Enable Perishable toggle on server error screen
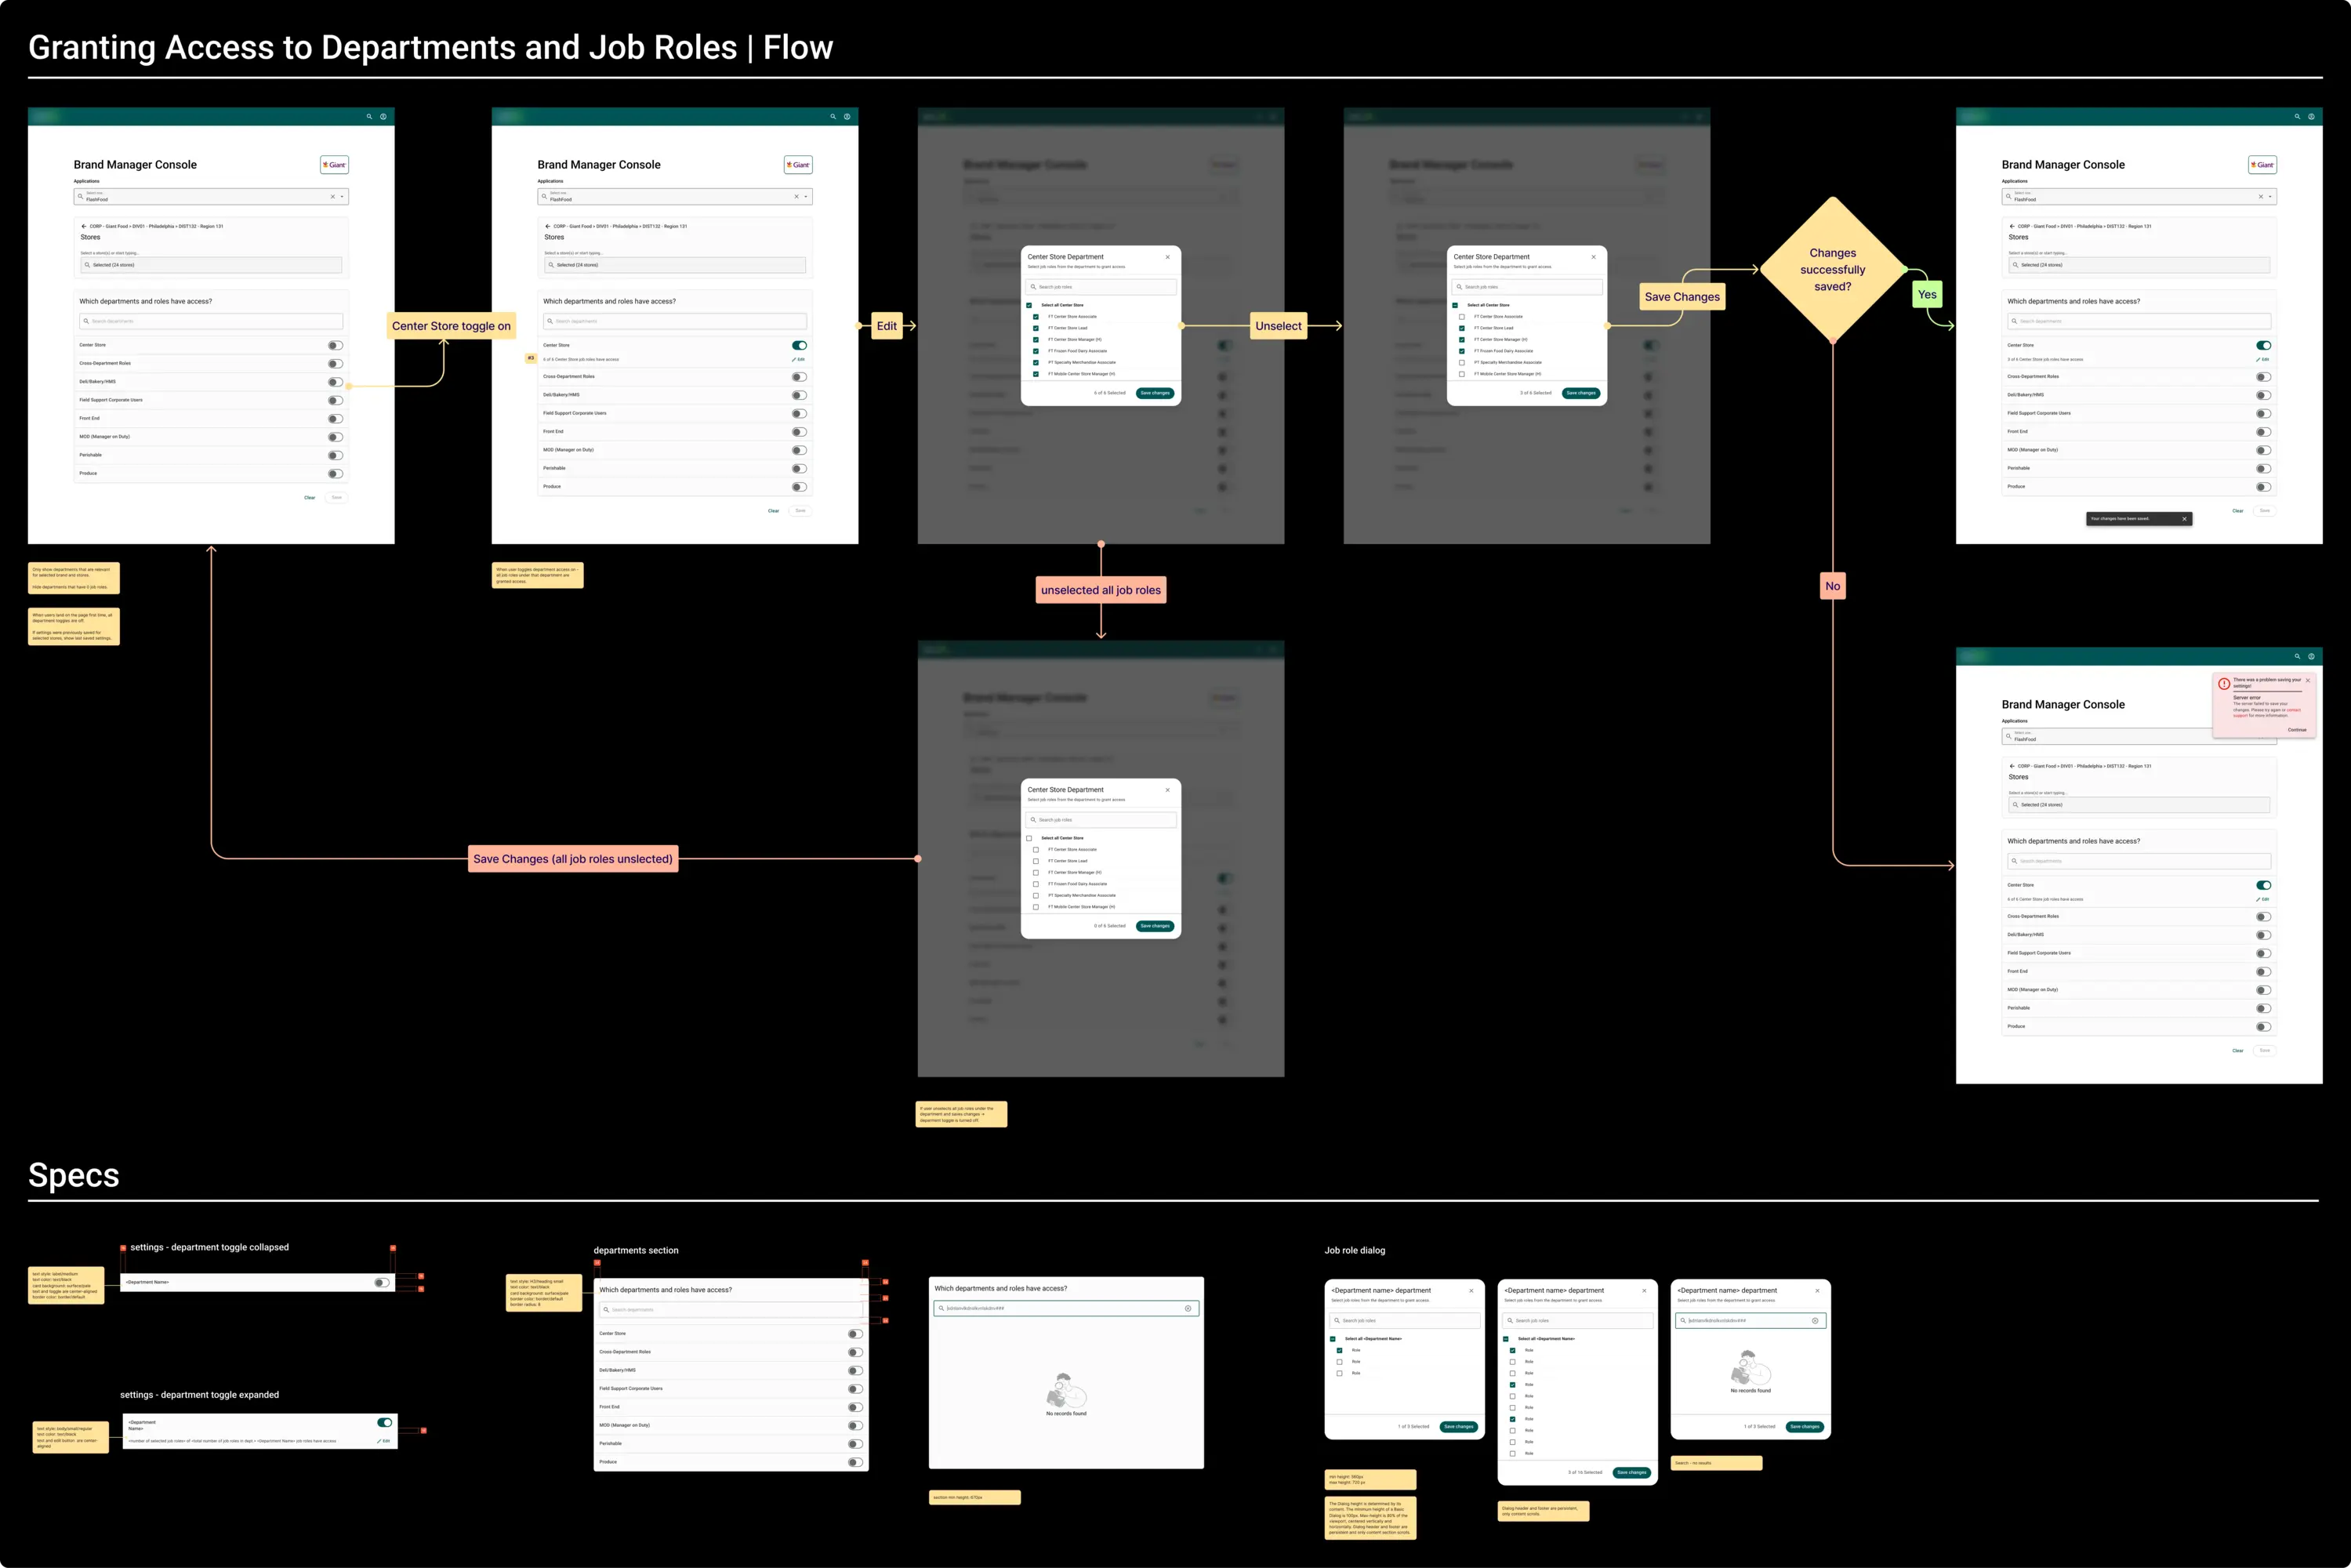The width and height of the screenshot is (2351, 1568). tap(2264, 1009)
